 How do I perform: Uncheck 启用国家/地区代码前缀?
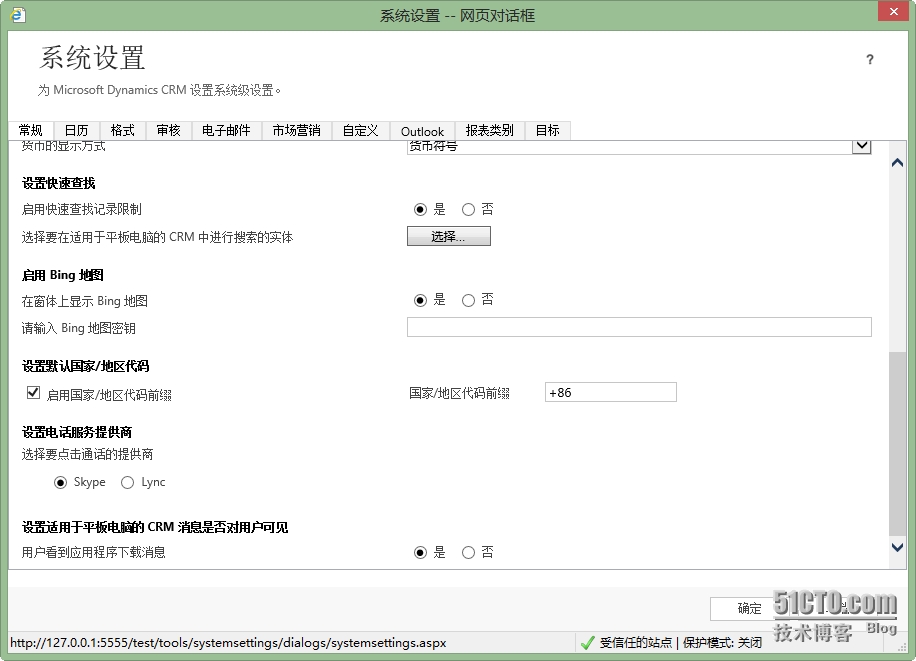pos(34,391)
